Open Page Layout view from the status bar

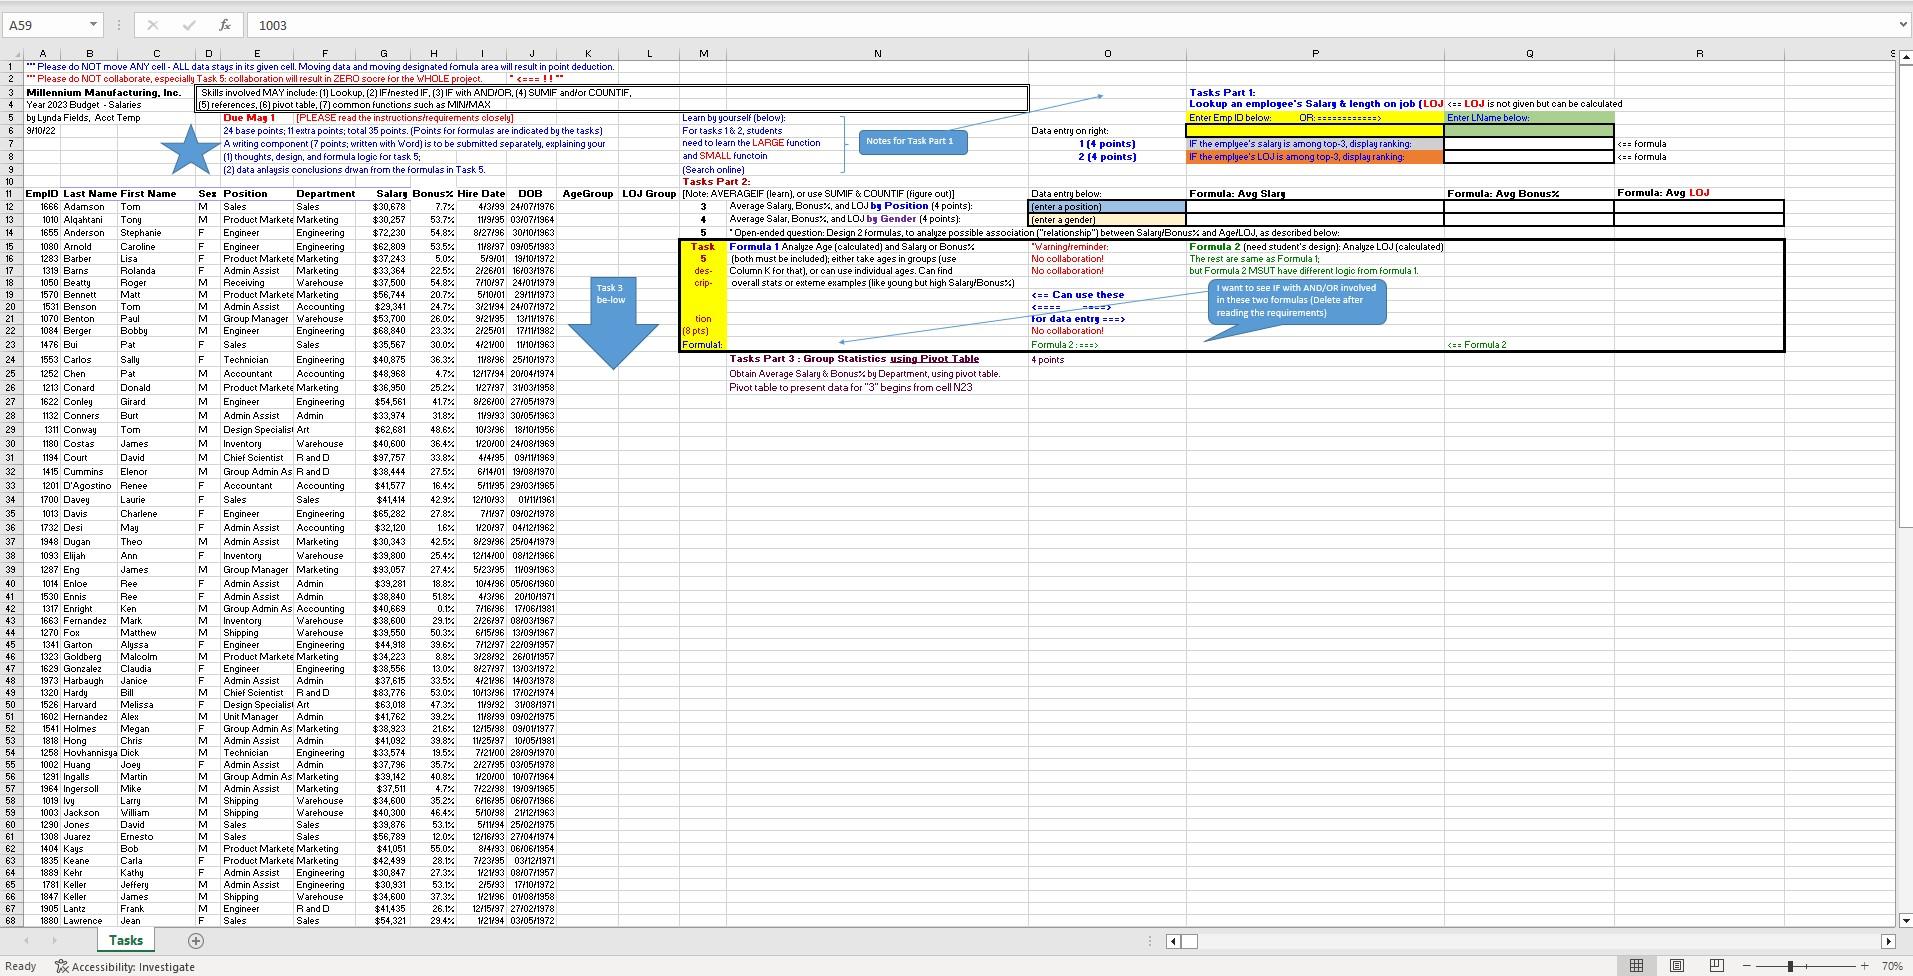1677,965
